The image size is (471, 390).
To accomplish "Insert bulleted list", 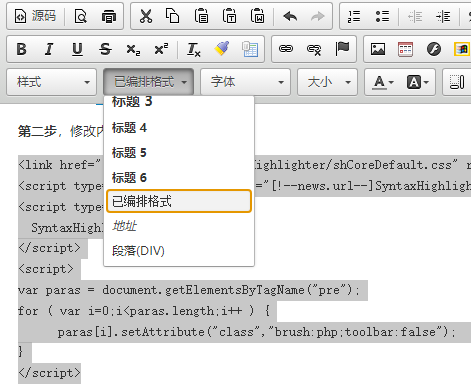I will point(382,16).
